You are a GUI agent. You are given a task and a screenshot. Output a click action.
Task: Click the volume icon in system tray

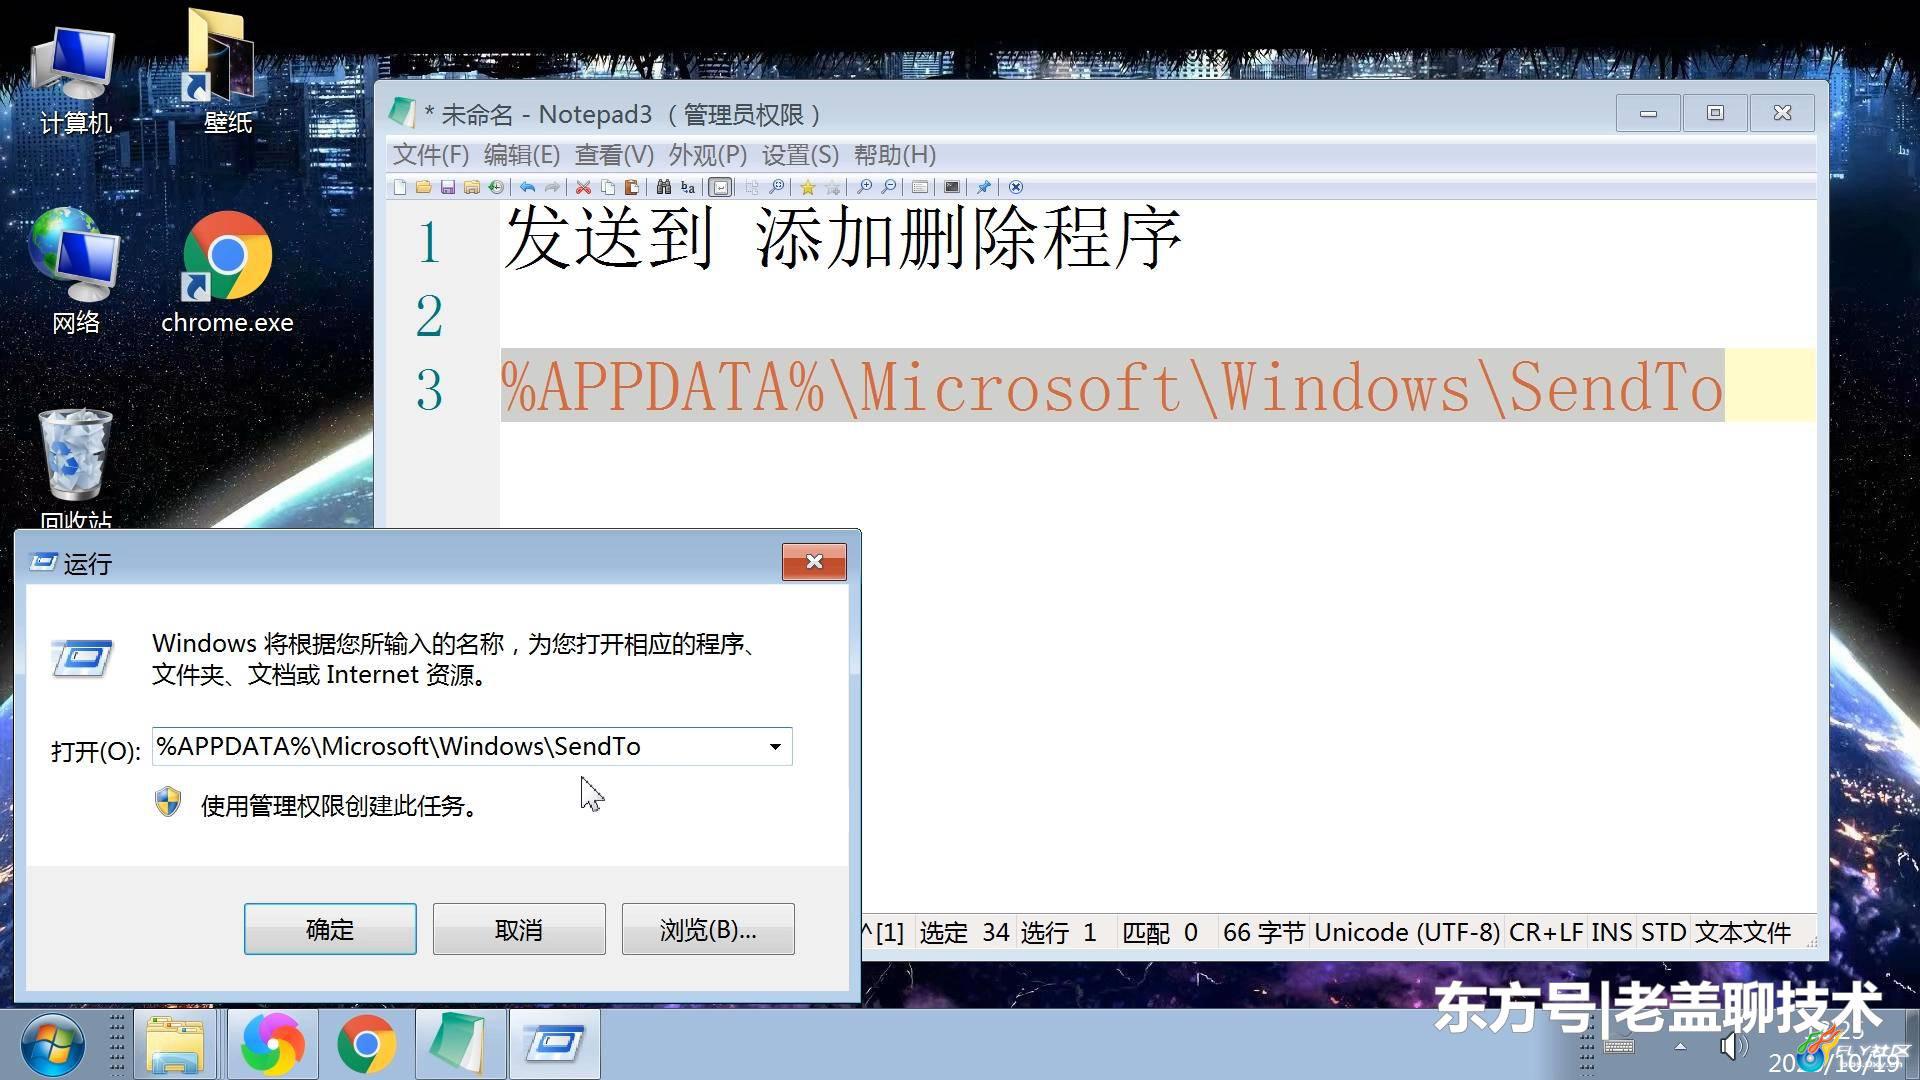pos(1733,1047)
